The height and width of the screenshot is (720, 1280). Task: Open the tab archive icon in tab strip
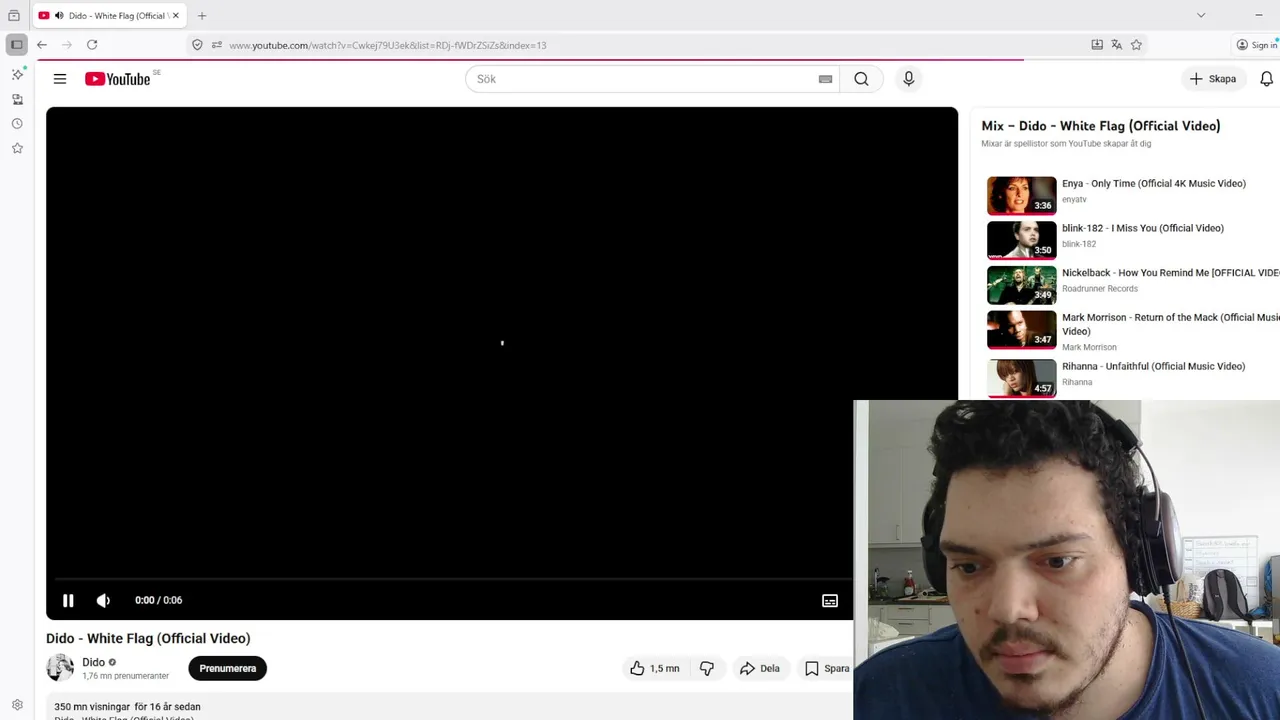pos(14,15)
